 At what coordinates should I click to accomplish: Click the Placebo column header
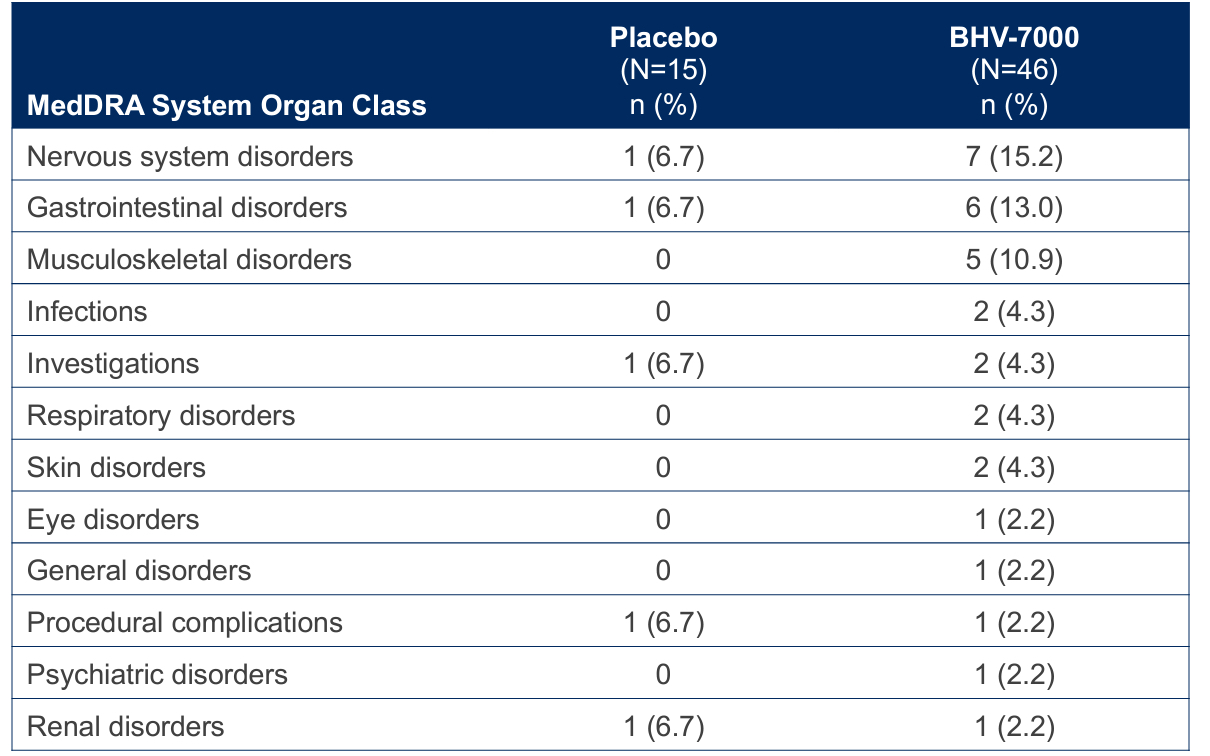(664, 38)
